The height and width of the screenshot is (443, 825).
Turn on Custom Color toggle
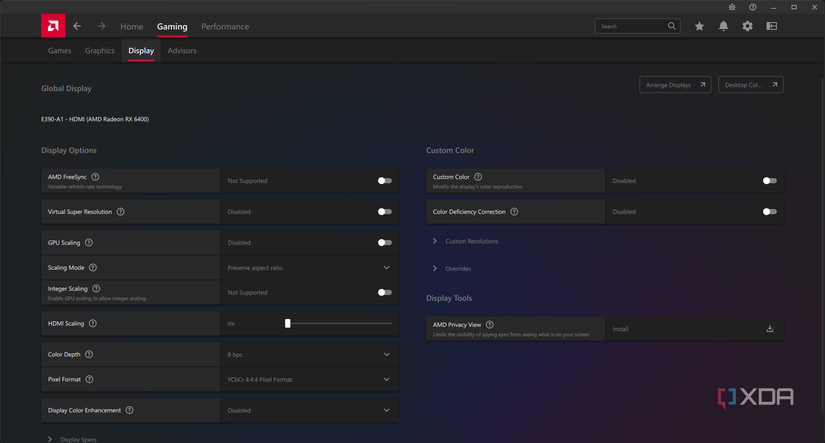tap(769, 181)
